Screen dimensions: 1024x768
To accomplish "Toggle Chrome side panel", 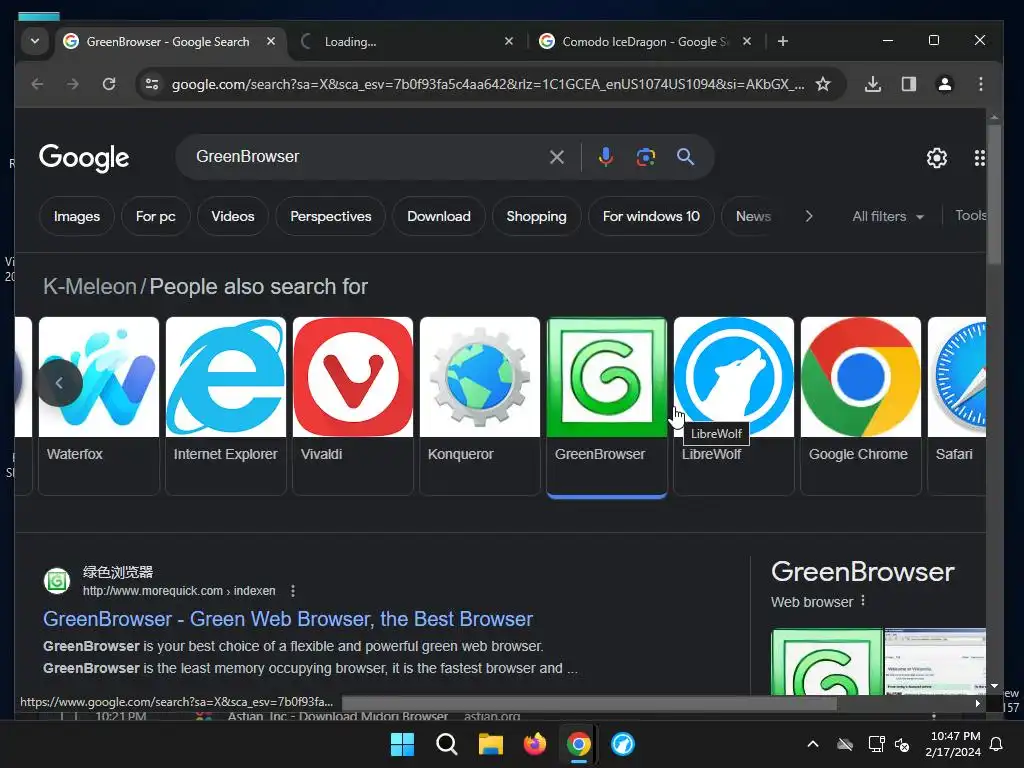I will 908,84.
